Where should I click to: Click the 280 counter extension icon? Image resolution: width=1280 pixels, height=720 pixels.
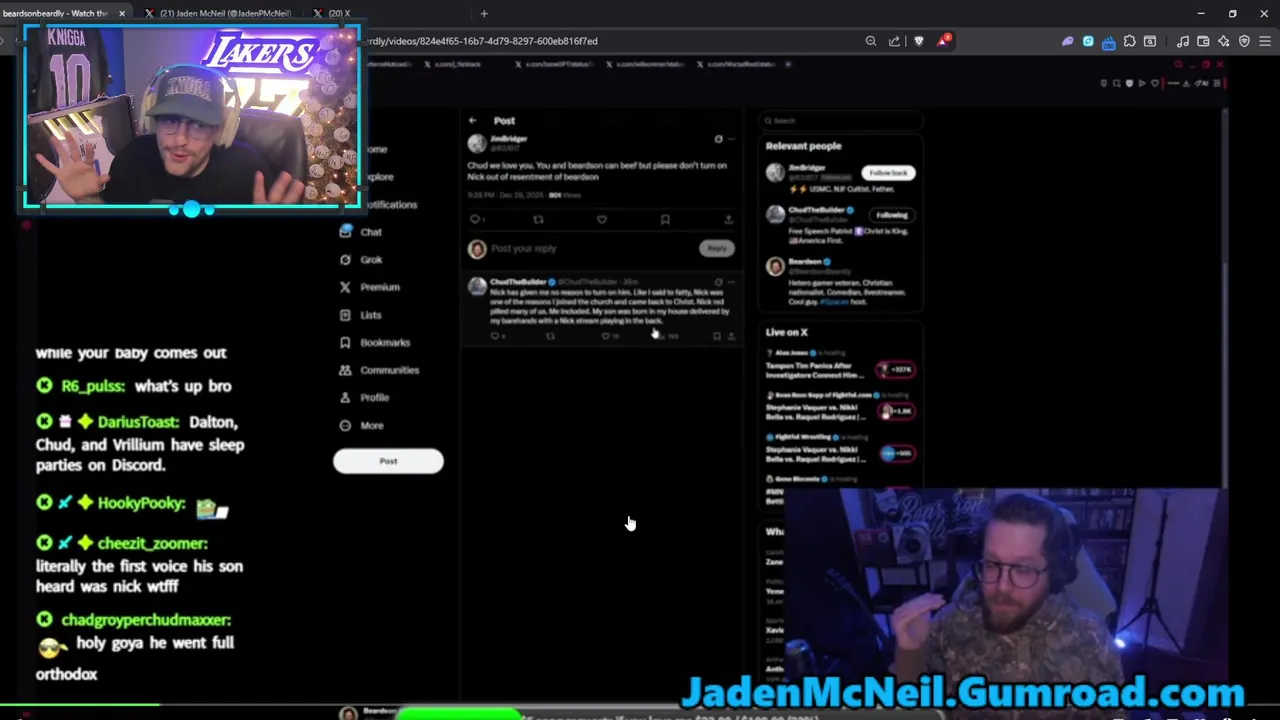point(1108,42)
